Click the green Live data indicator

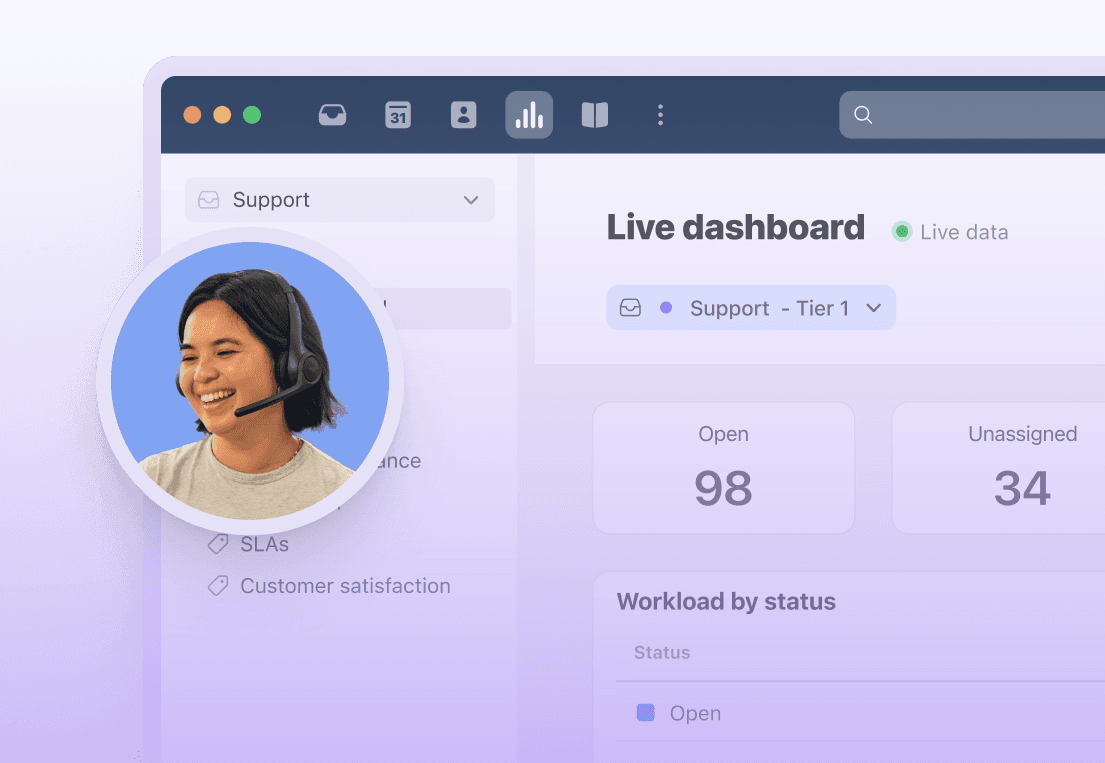pyautogui.click(x=902, y=232)
